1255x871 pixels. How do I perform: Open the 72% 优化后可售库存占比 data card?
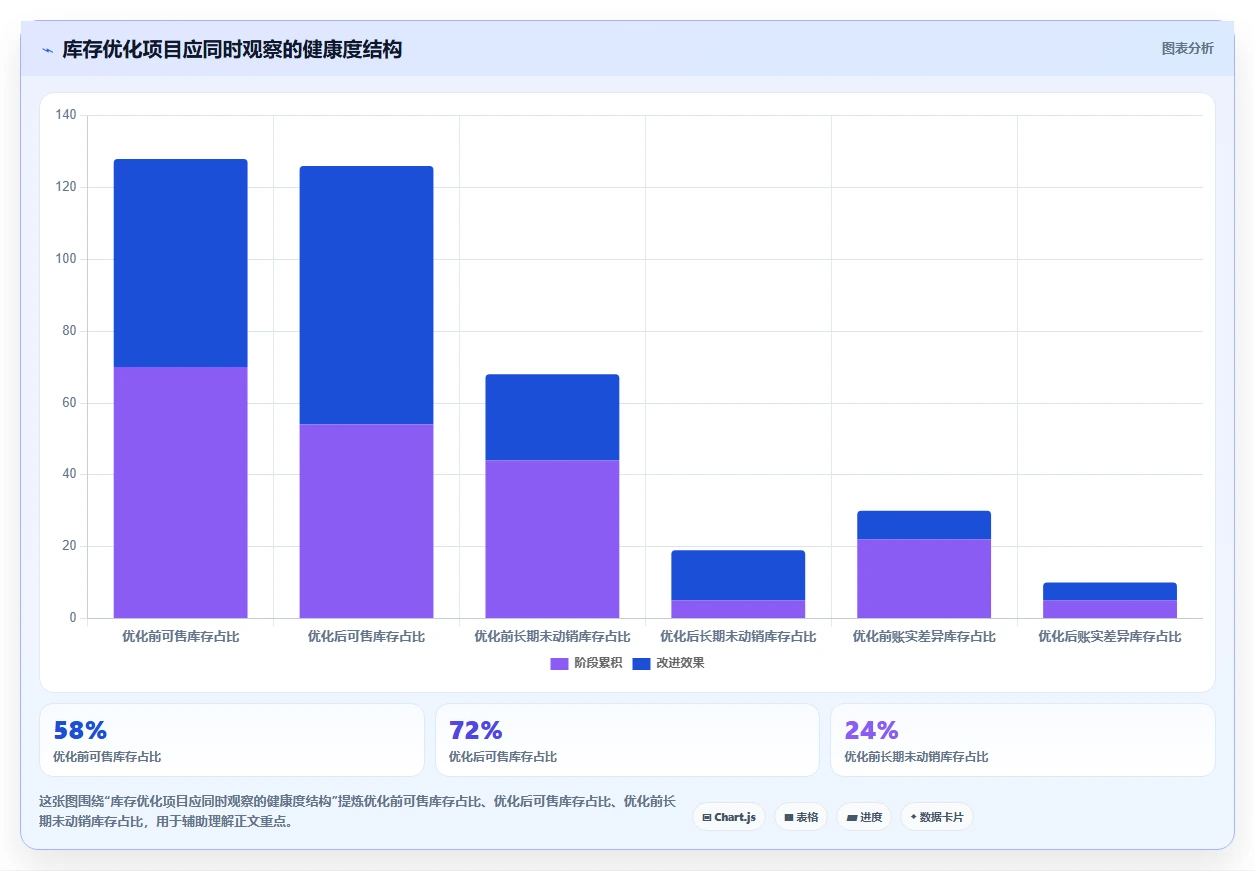point(627,740)
